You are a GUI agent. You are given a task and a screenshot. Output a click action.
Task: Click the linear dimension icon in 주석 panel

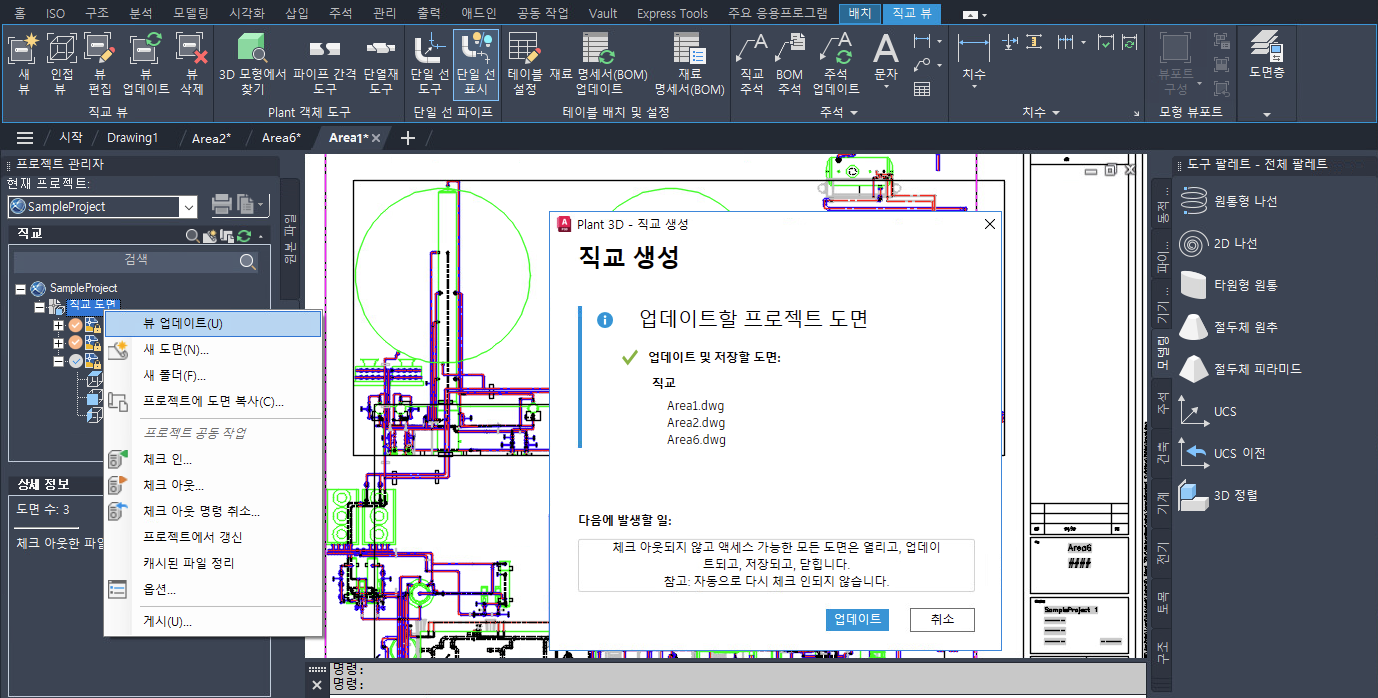922,41
